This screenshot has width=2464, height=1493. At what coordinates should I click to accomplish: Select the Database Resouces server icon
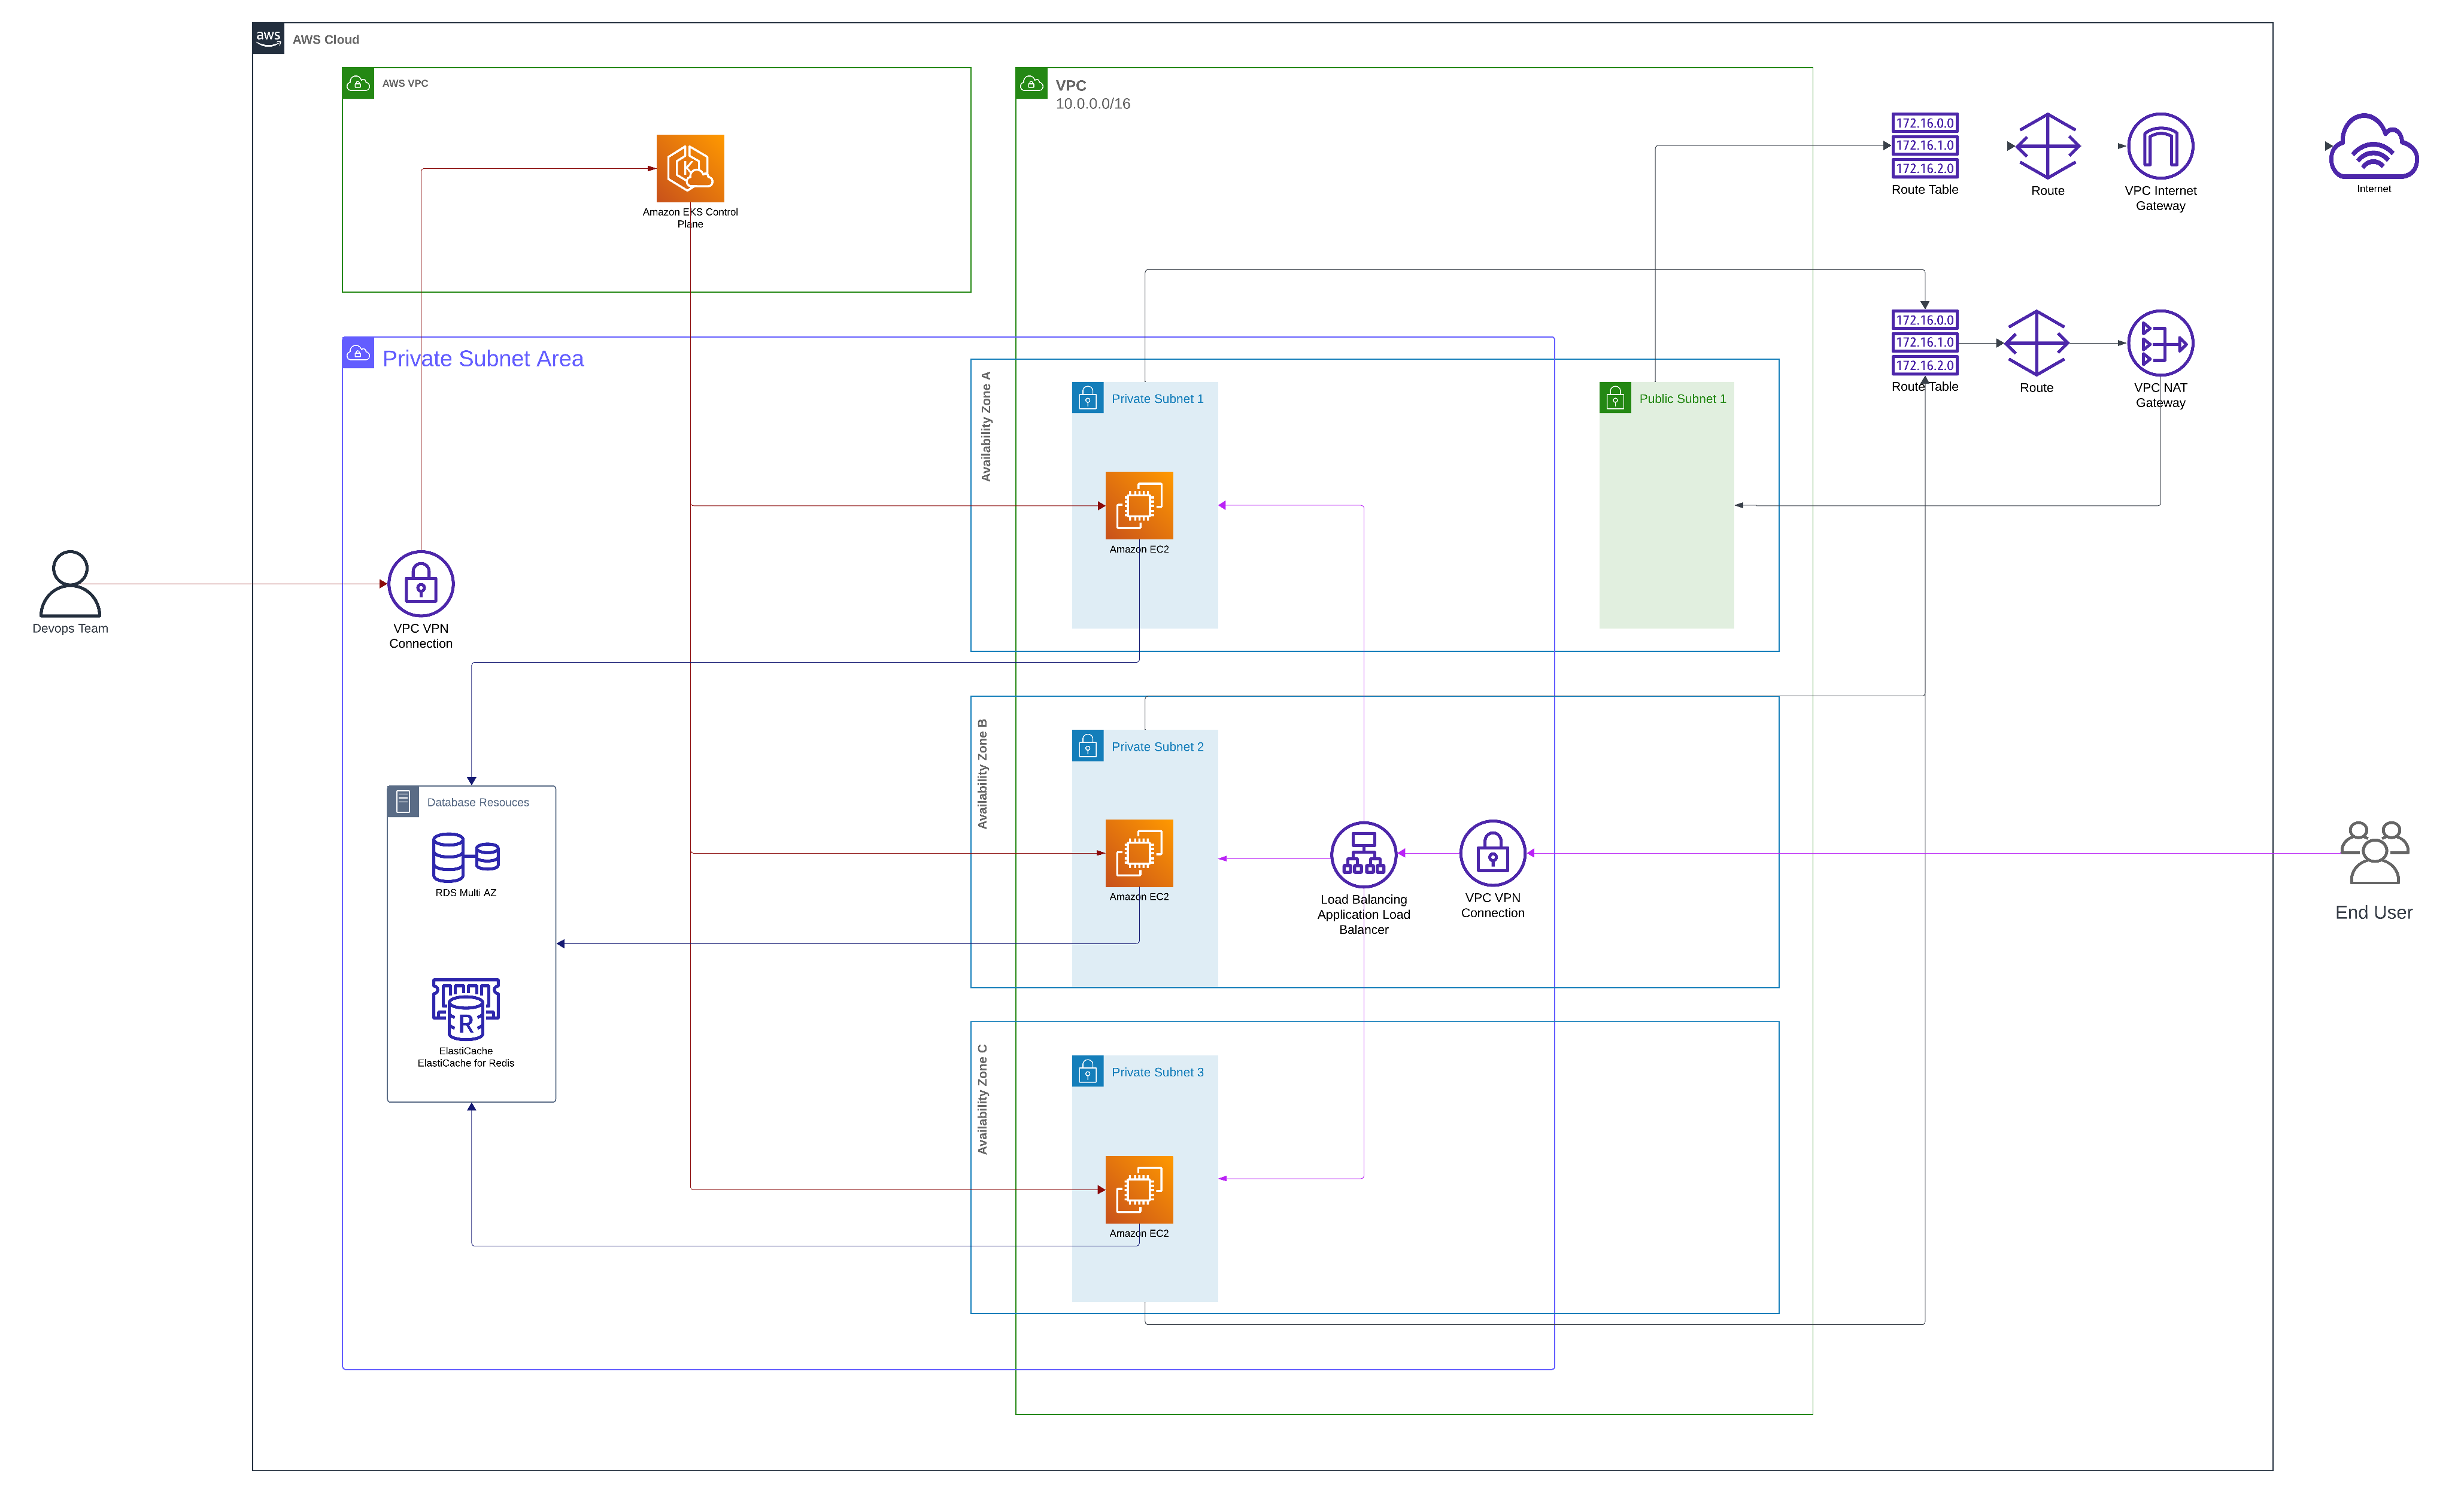tap(403, 802)
